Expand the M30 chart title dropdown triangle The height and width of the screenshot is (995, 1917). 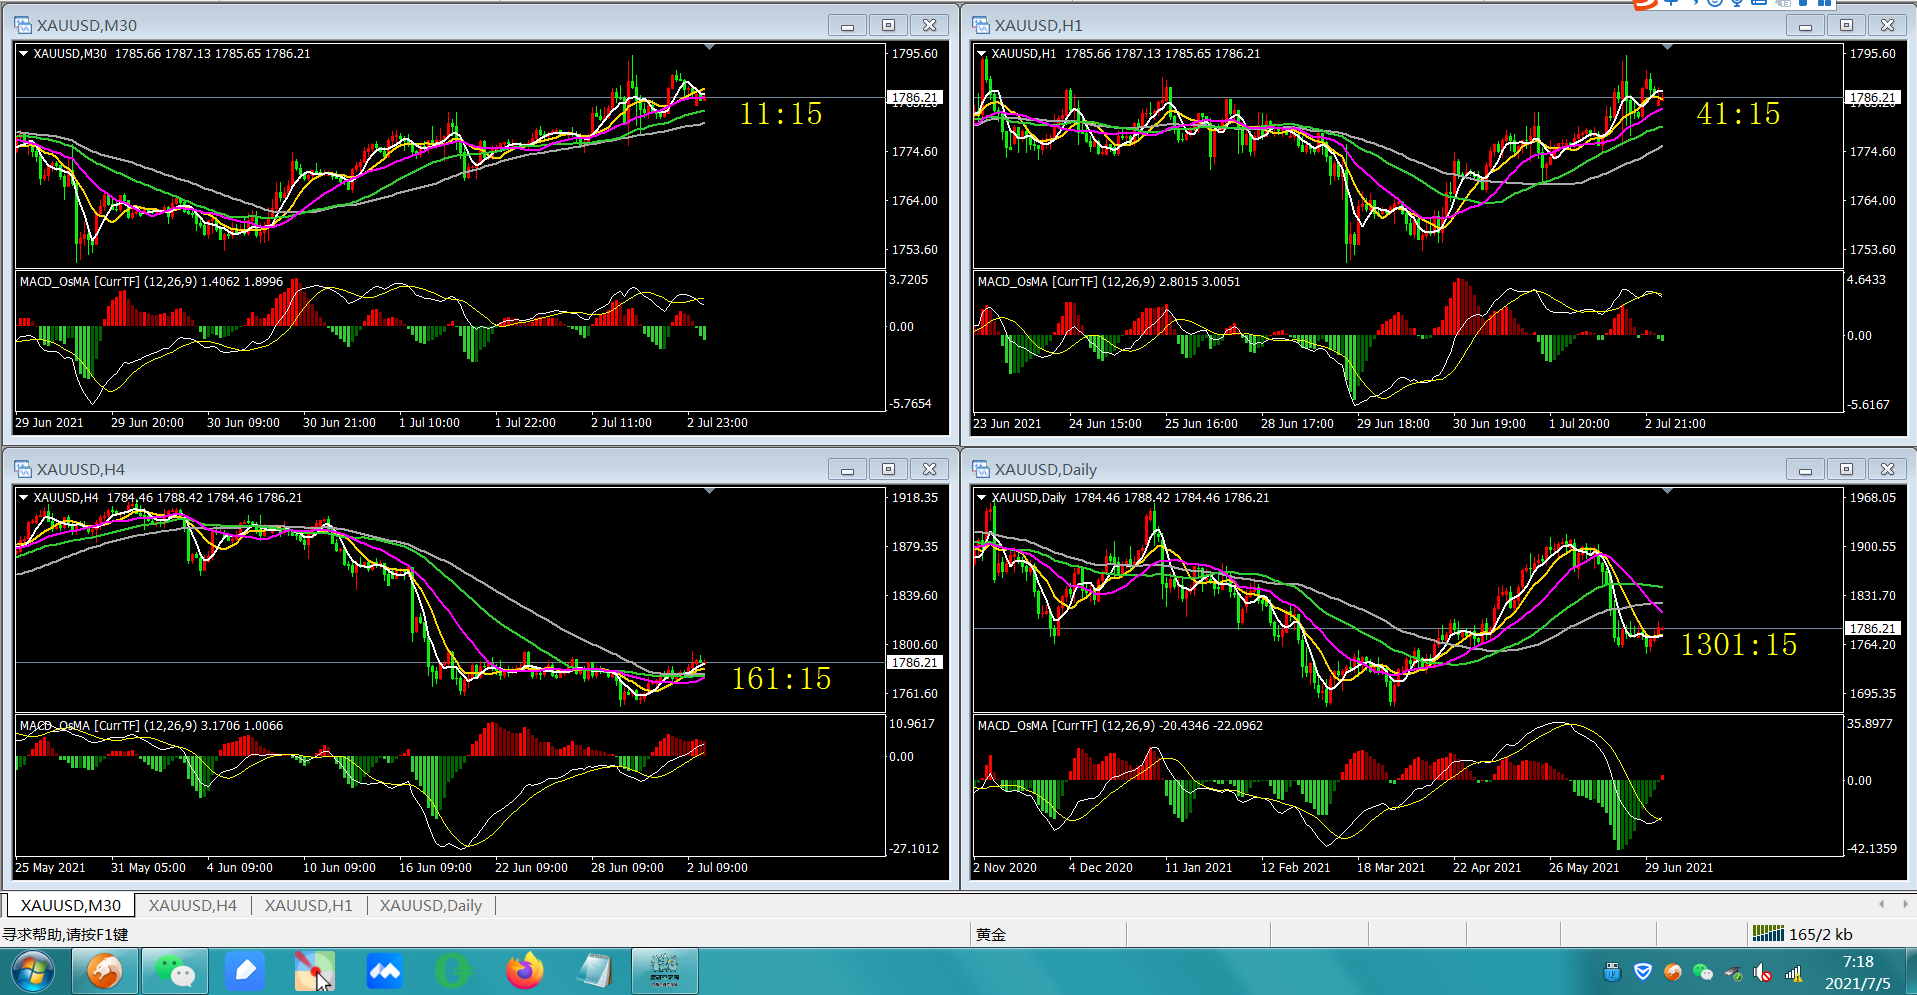(x=23, y=54)
